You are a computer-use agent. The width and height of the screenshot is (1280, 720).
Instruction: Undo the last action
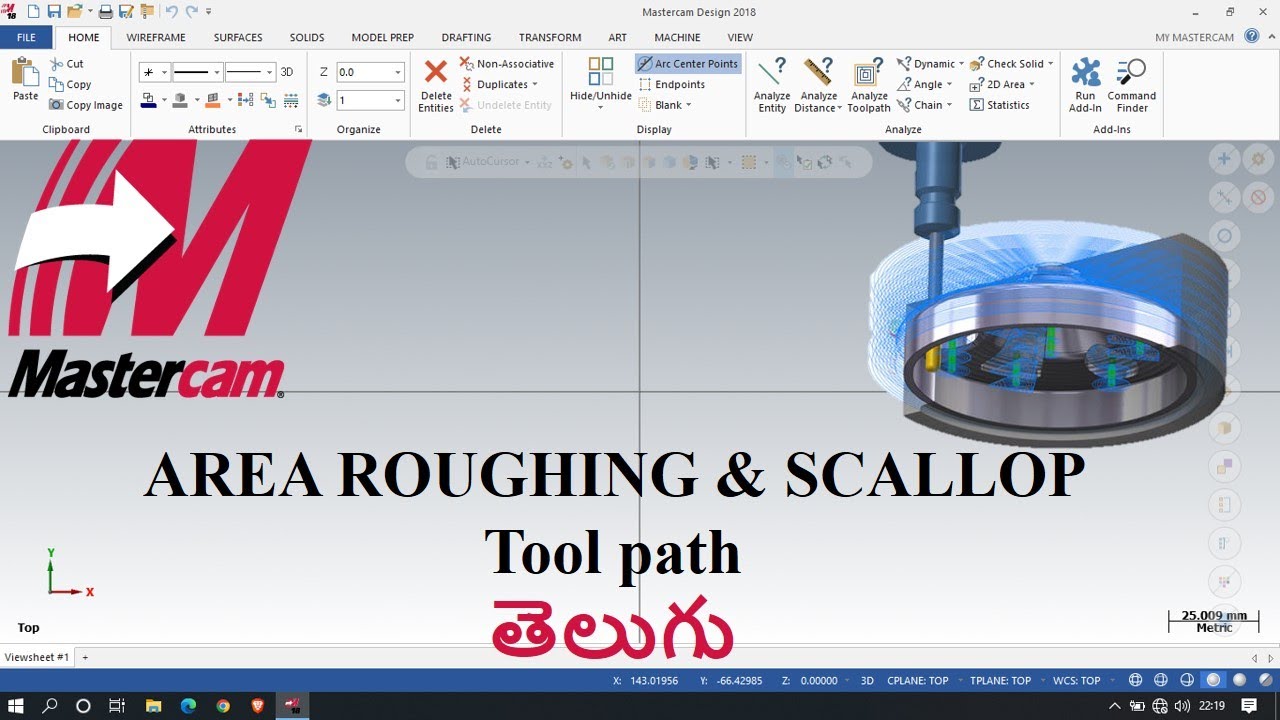click(171, 12)
